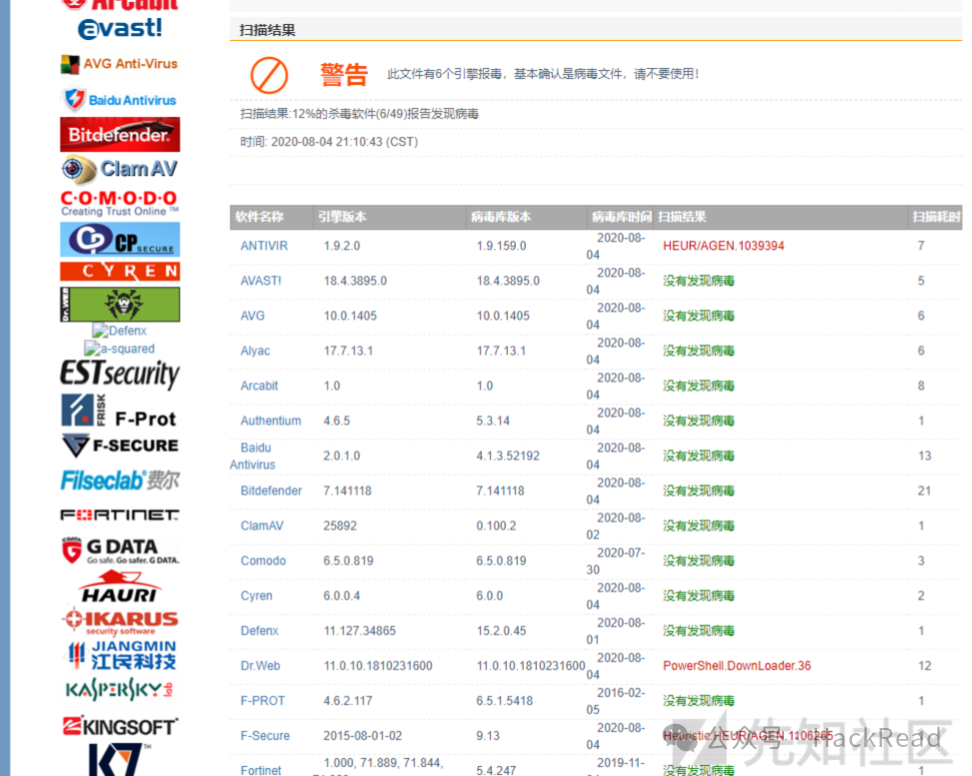Click the Filseclab logo

[120, 480]
